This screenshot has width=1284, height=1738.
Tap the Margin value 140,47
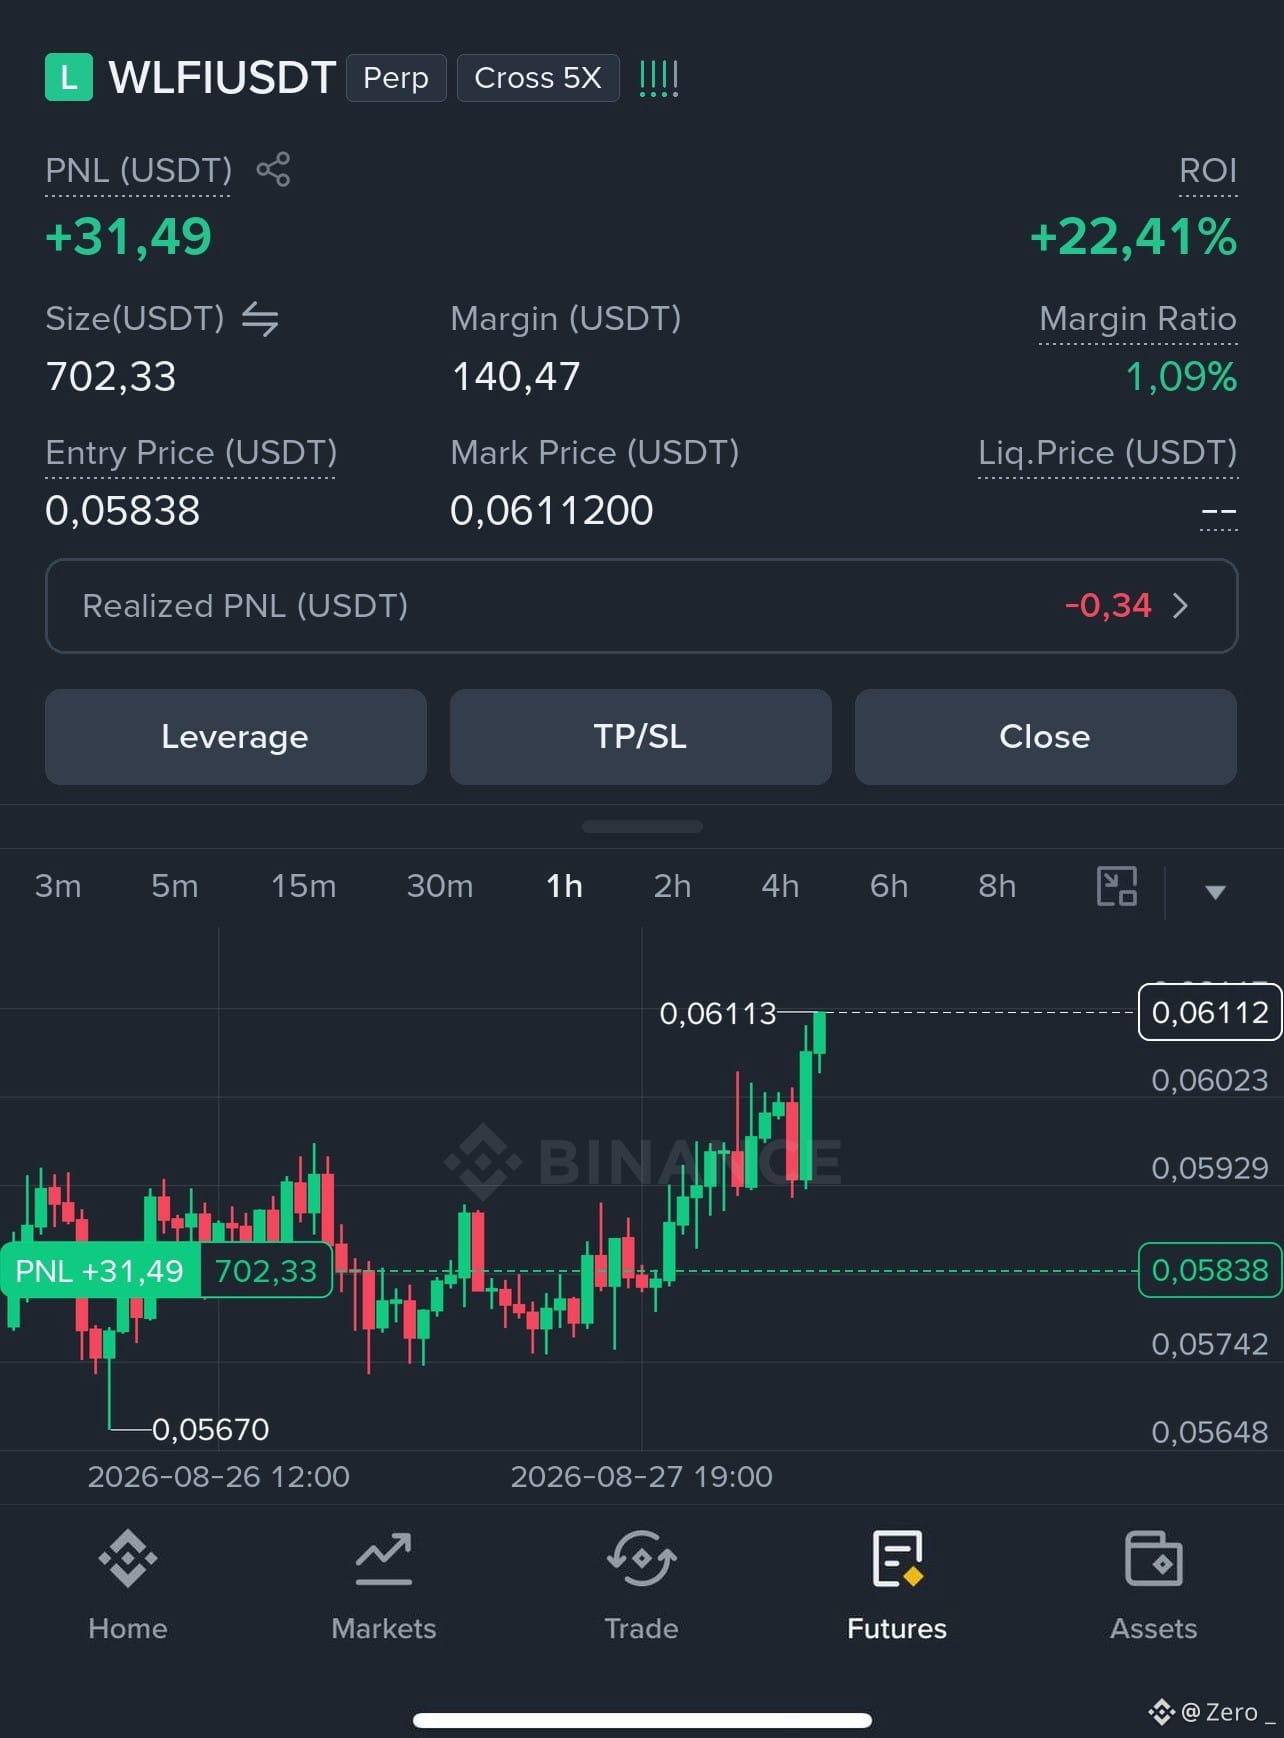[x=516, y=377]
